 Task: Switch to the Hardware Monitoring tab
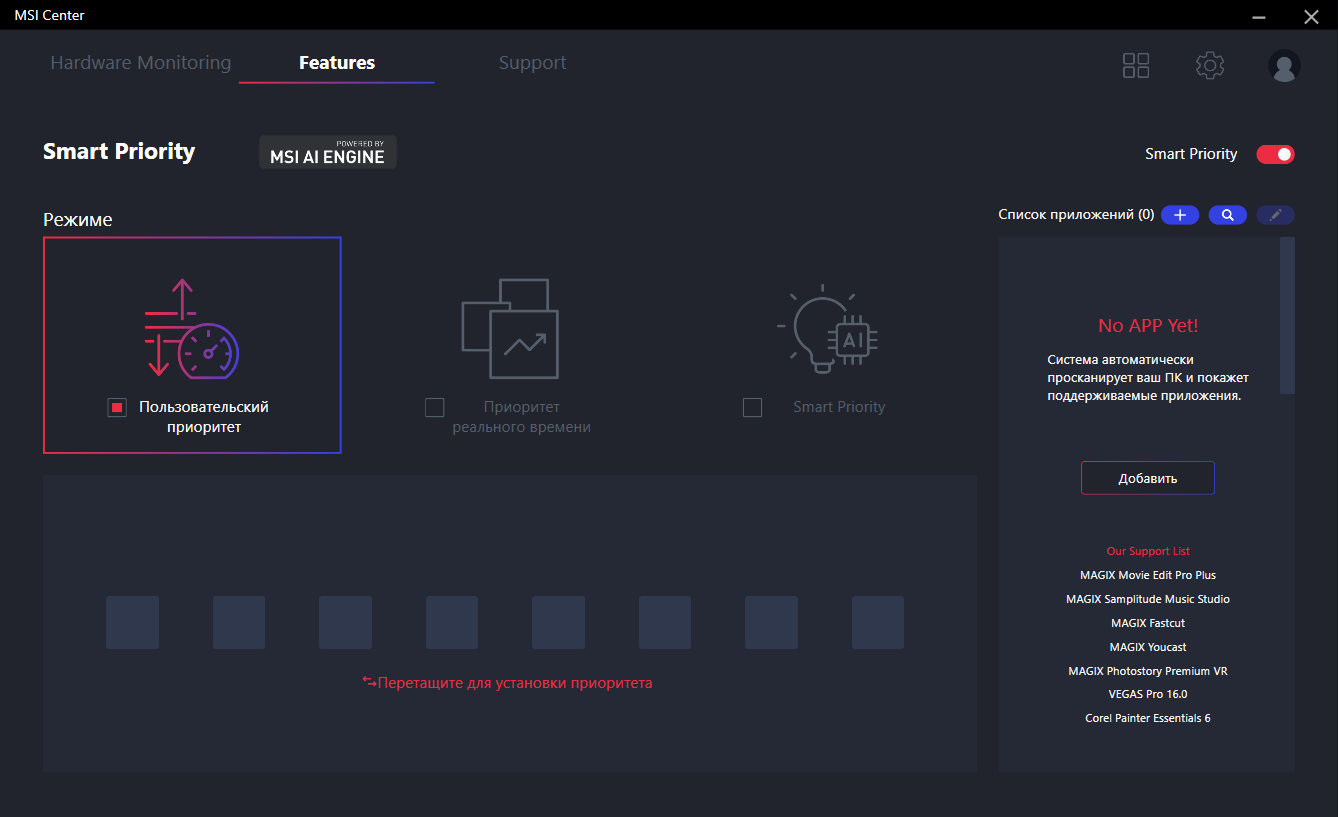[x=141, y=62]
